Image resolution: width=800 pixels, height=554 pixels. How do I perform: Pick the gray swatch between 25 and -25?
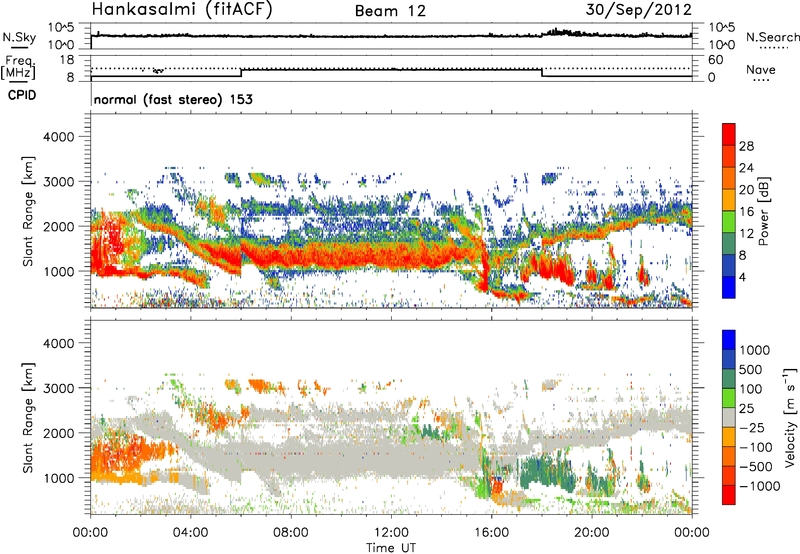click(x=729, y=417)
